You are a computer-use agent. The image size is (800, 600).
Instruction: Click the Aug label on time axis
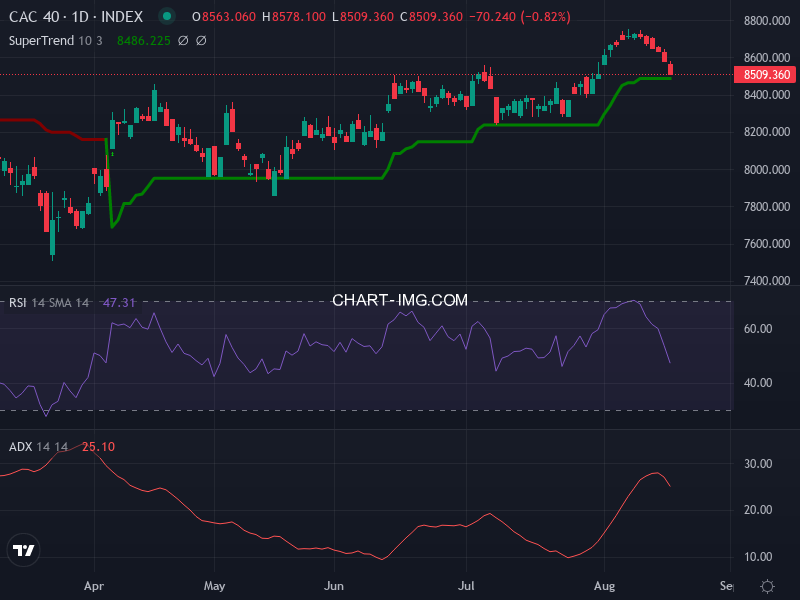(x=604, y=586)
